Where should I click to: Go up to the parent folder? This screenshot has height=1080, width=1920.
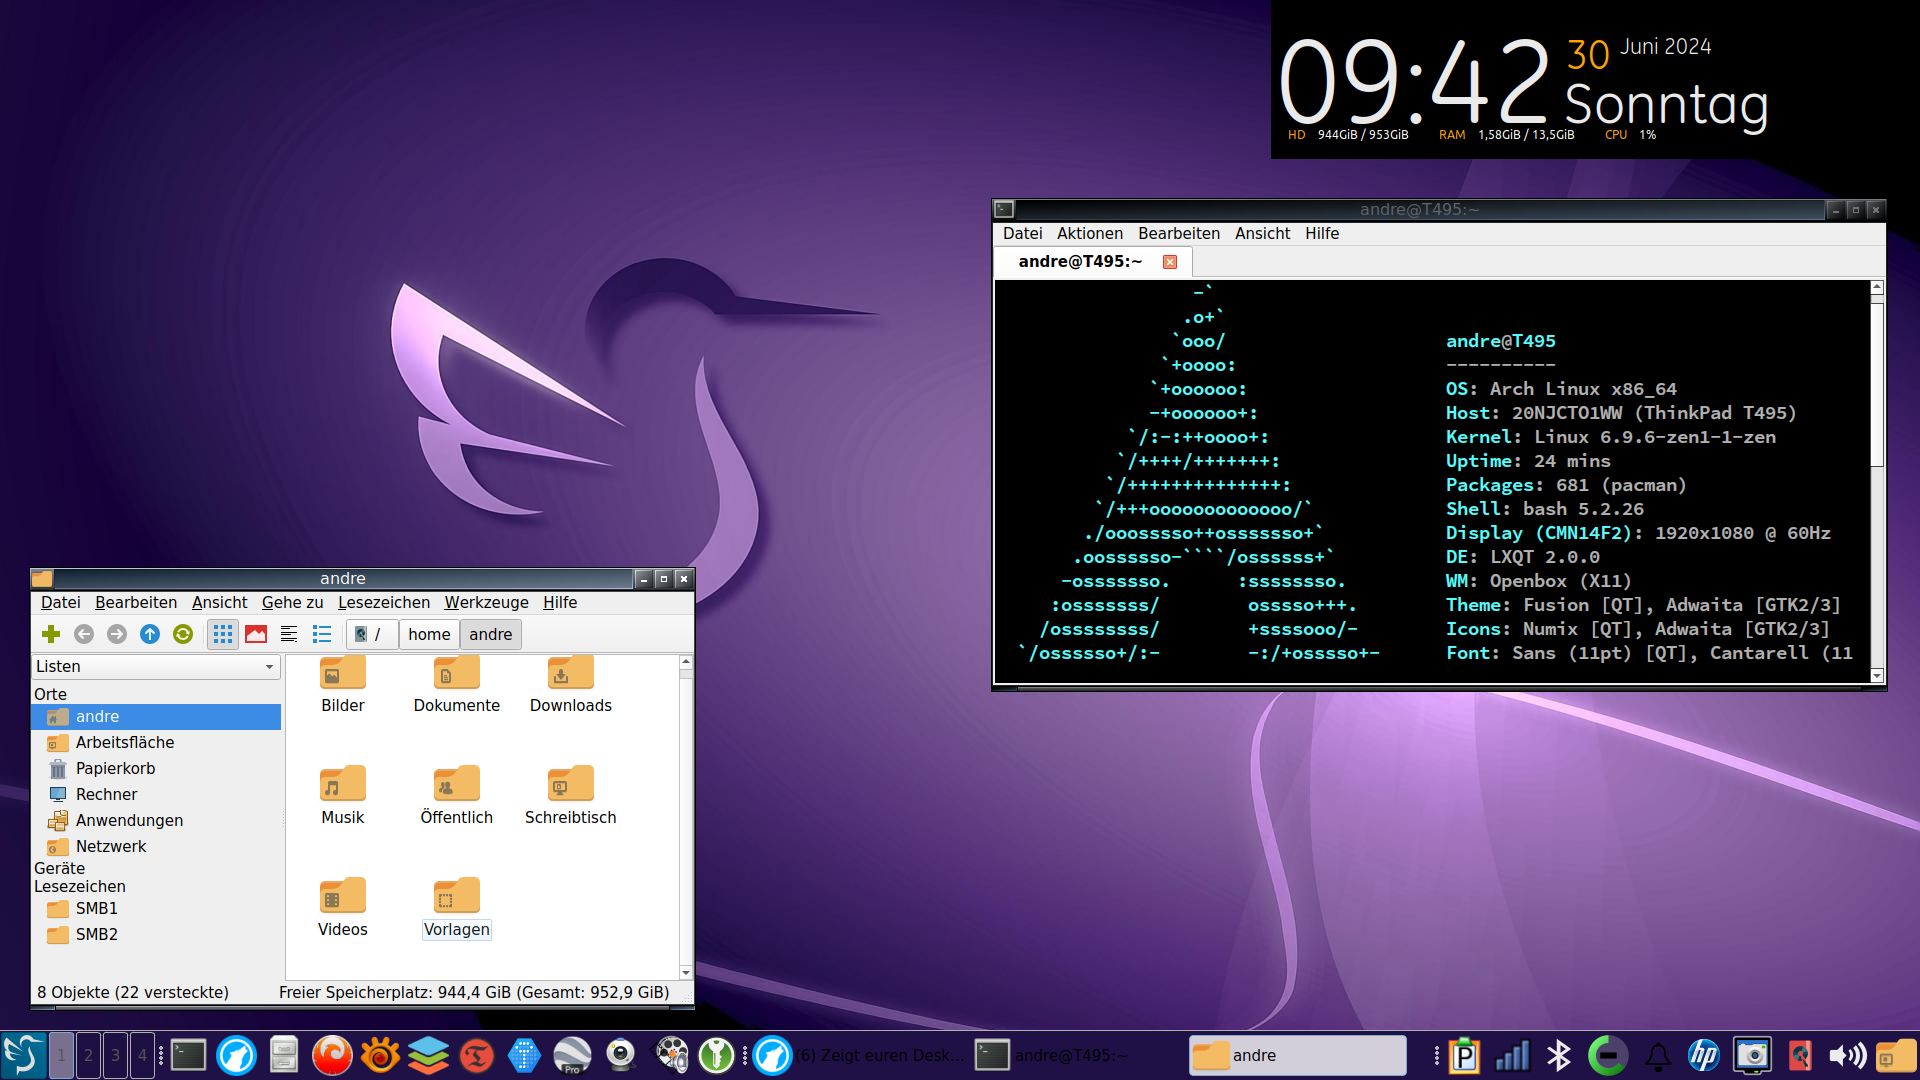(150, 634)
